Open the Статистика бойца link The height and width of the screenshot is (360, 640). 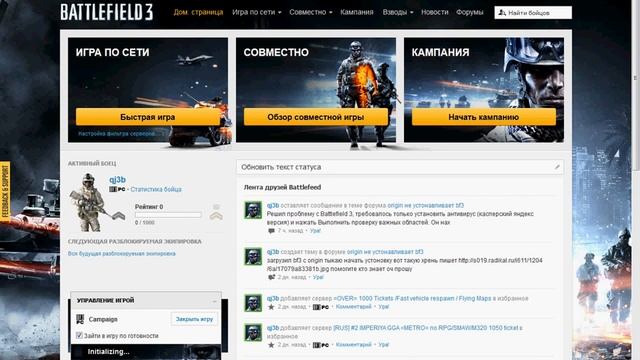[156, 189]
